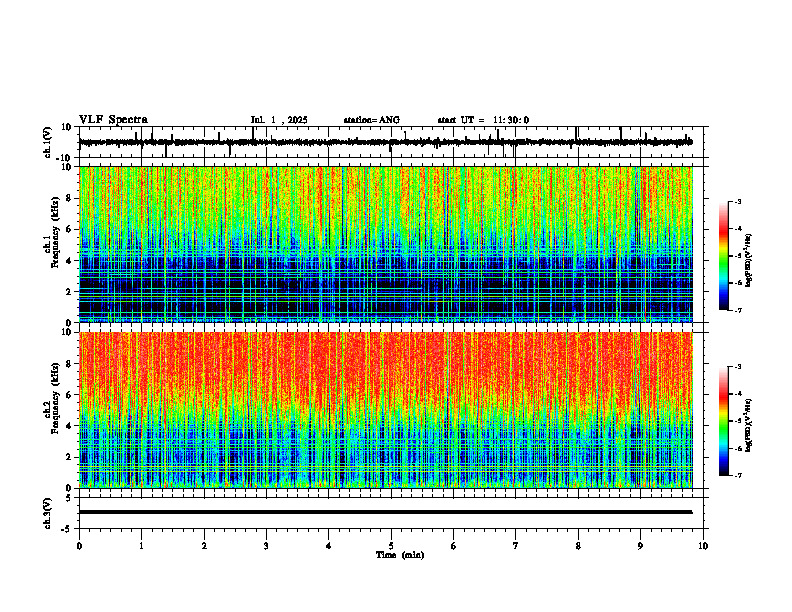Click time-axis tick label "9"
The image size is (792, 612).
640,546
